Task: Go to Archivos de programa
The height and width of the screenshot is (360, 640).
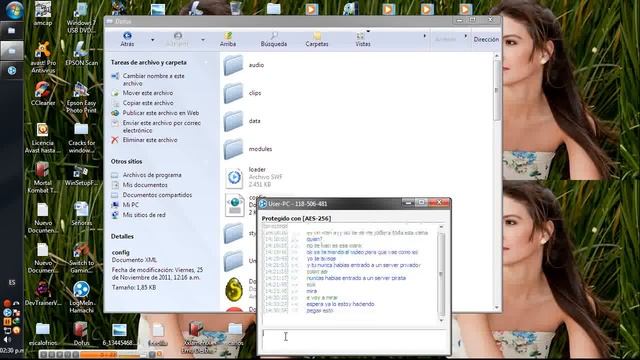Action: [152, 175]
